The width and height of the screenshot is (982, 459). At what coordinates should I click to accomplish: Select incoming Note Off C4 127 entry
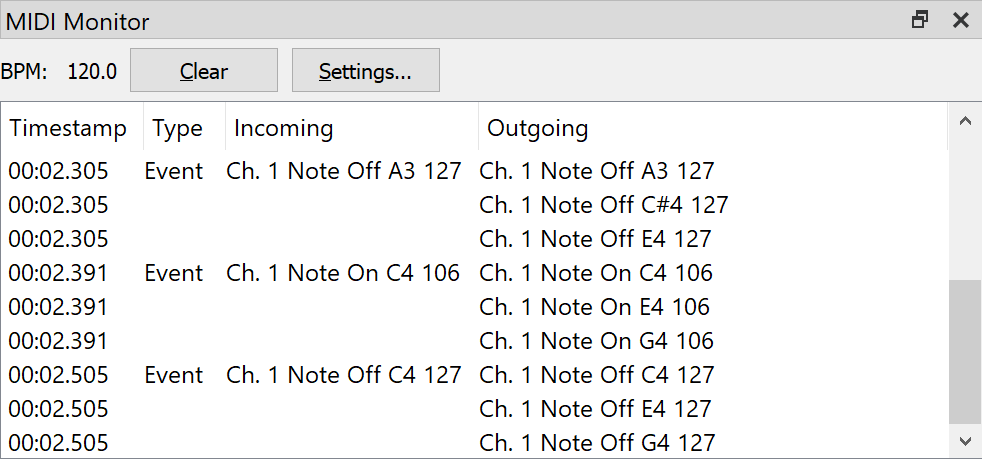click(343, 374)
